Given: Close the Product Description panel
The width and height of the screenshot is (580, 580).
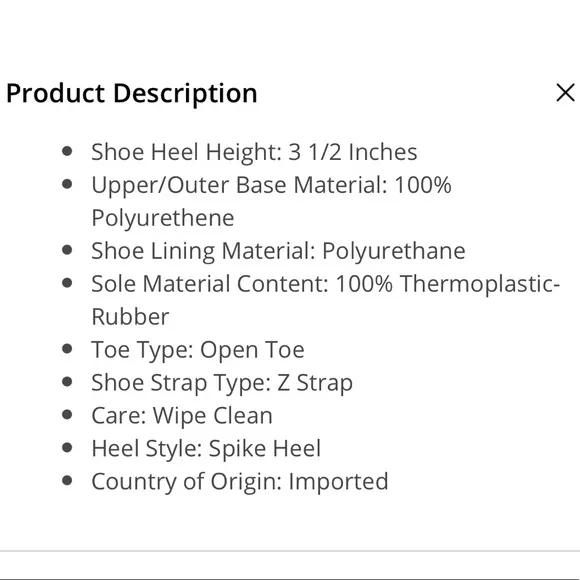Looking at the screenshot, I should coord(565,92).
